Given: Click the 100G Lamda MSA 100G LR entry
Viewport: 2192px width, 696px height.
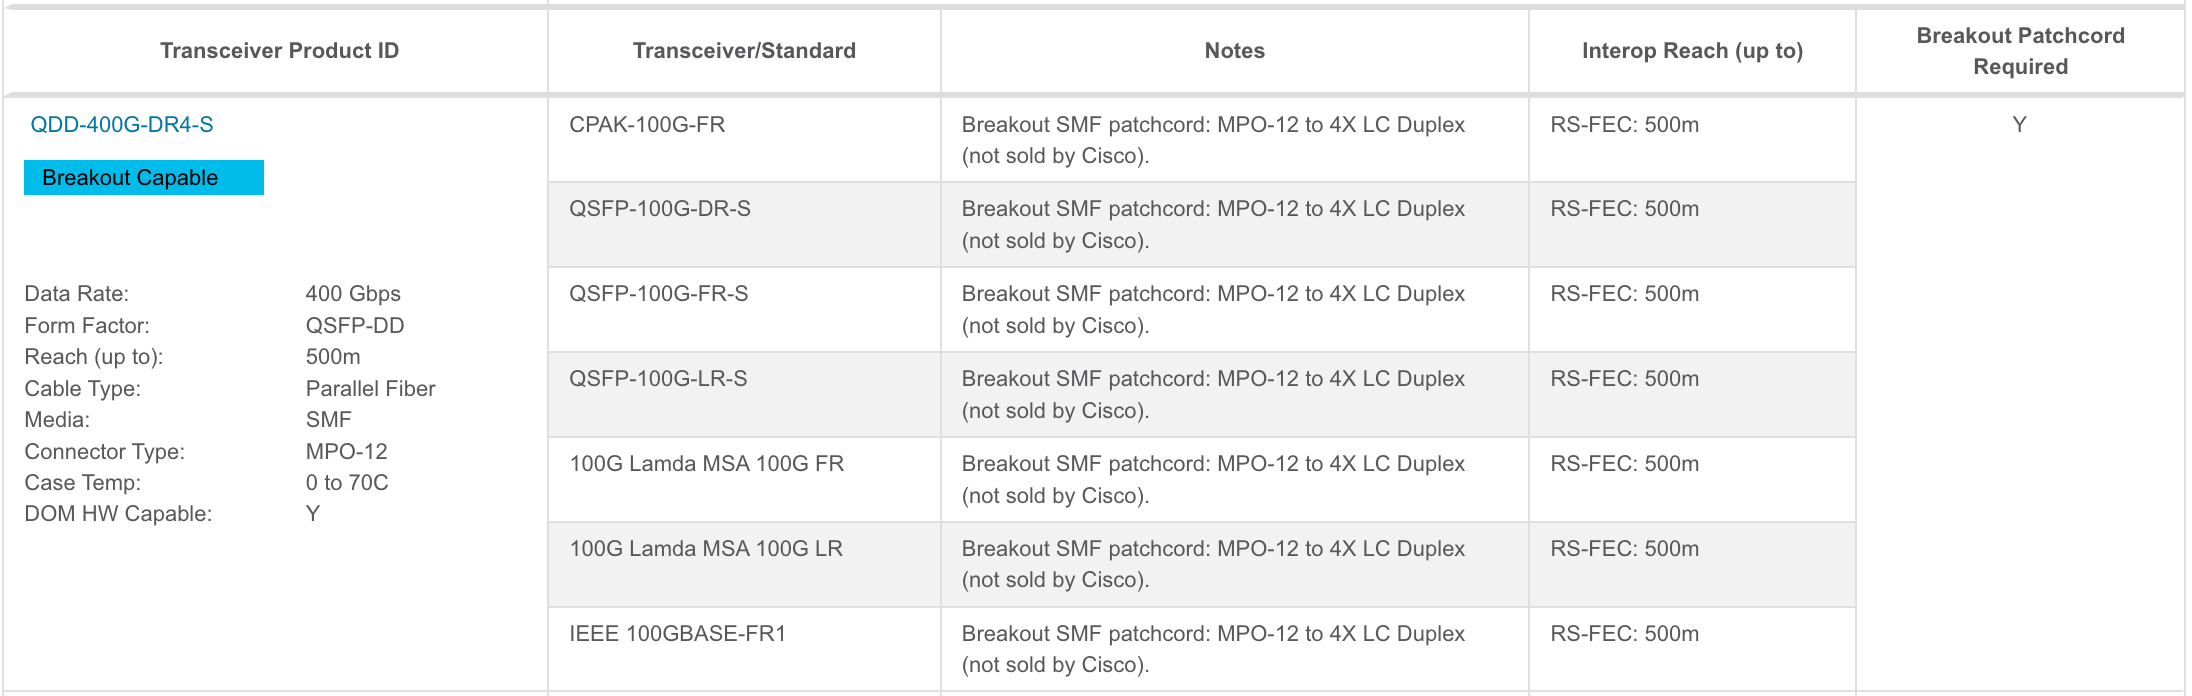Looking at the screenshot, I should click(706, 549).
